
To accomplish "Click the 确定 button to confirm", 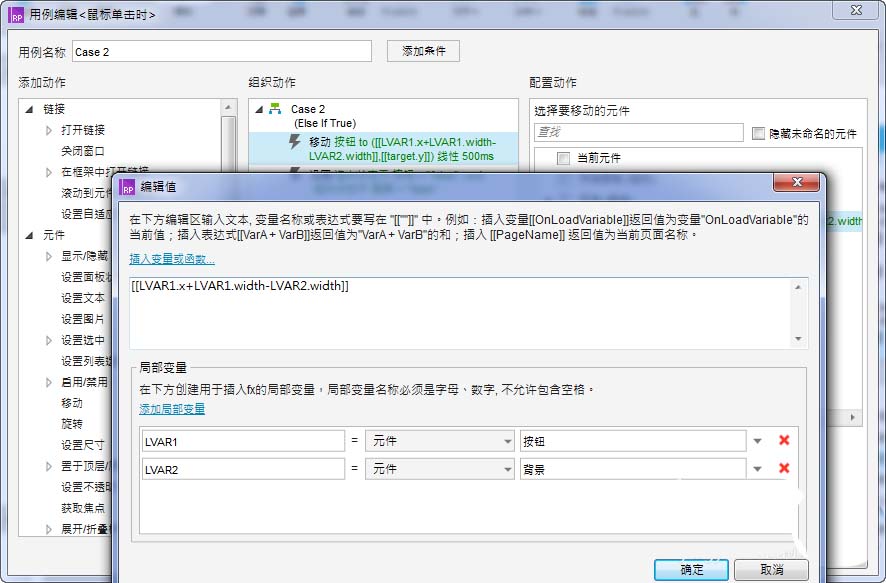I will pos(690,567).
